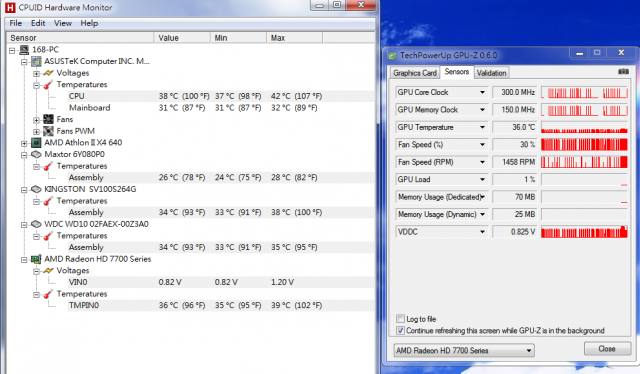Open the GPU Memory Clock sensor dropdown
Screen dimensions: 640x374
482,110
